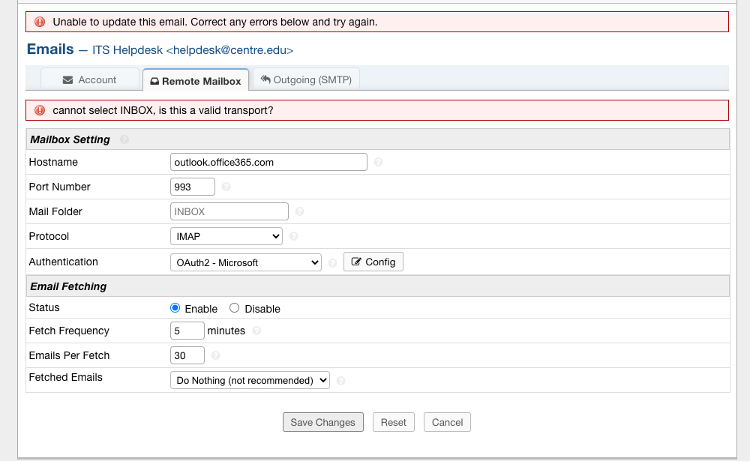The image size is (750, 462).
Task: Click help icon next to Hostname field
Action: 378,162
